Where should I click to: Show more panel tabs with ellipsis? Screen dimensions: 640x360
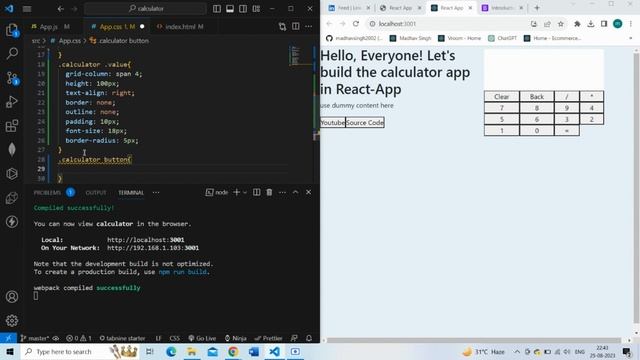[x=156, y=193]
